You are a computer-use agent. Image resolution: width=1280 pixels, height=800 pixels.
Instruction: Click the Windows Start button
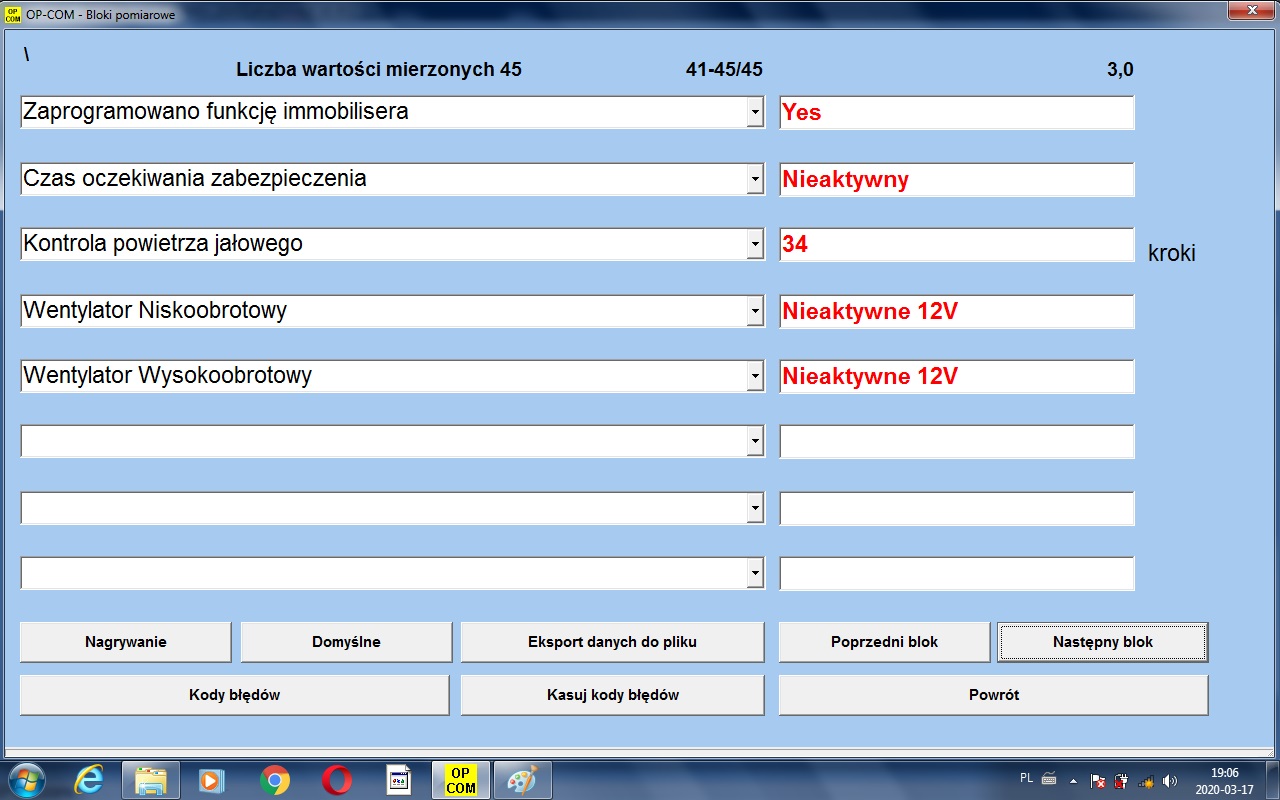point(27,780)
